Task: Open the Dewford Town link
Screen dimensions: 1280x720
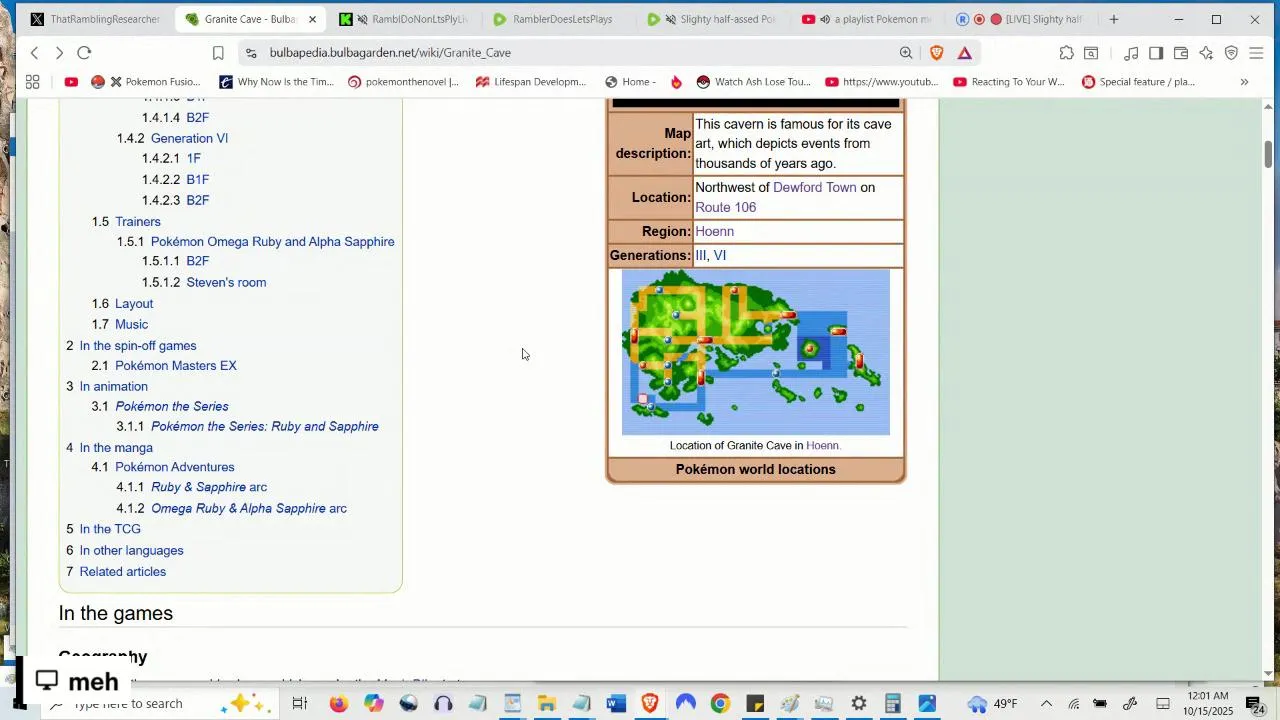Action: point(815,187)
